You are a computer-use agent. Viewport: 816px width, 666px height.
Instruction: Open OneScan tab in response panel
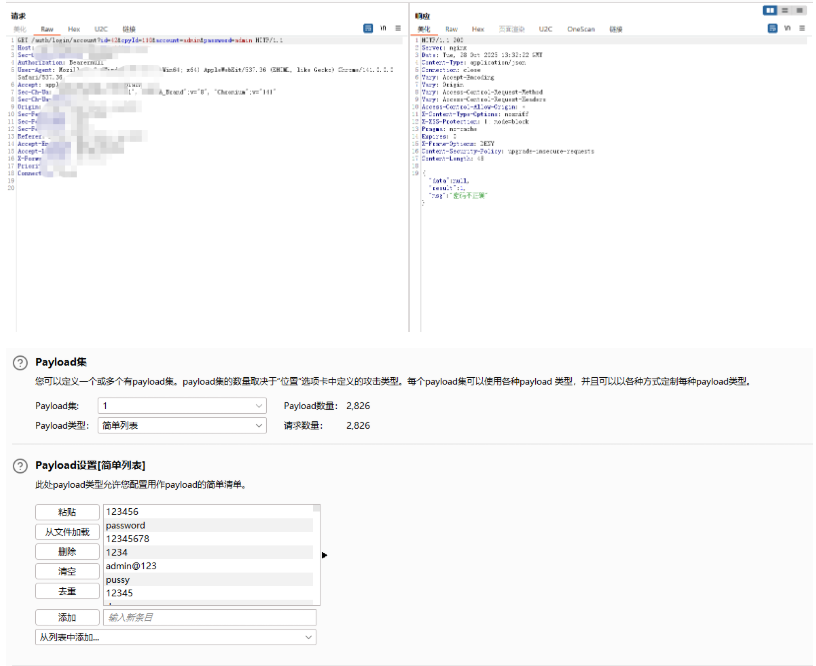tap(581, 29)
